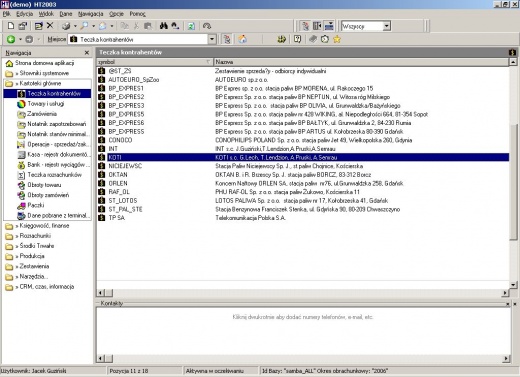The width and height of the screenshot is (520, 377).
Task: Click the help question mark icon
Action: 297,39
